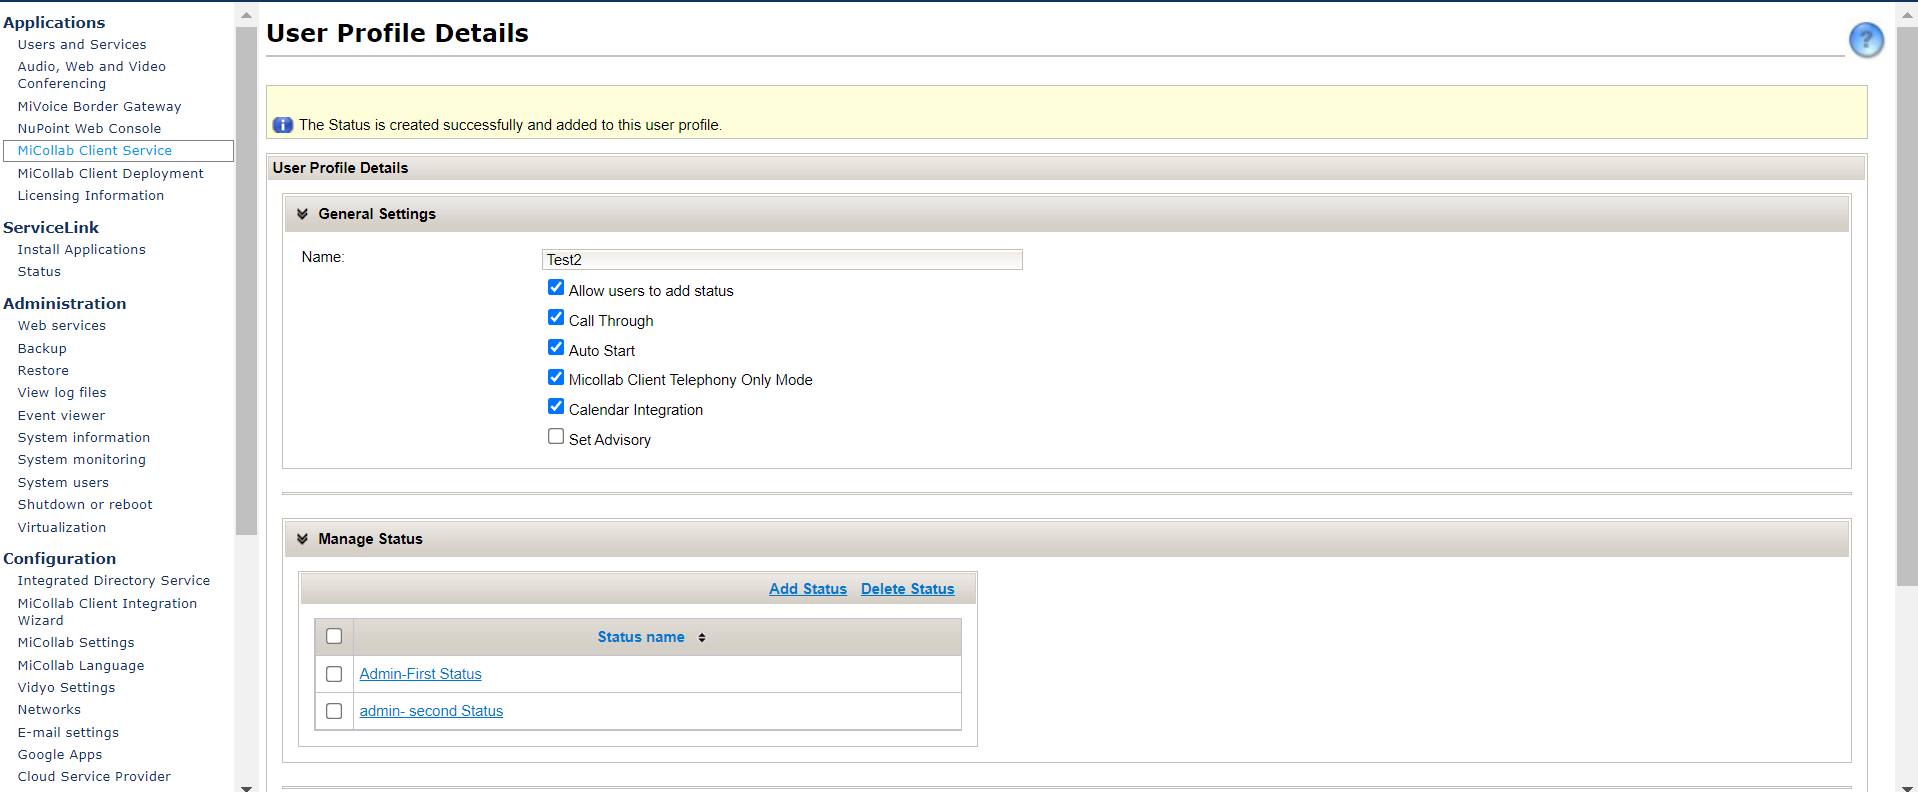Disable the Call Through checkbox
The height and width of the screenshot is (792, 1918).
click(x=556, y=318)
